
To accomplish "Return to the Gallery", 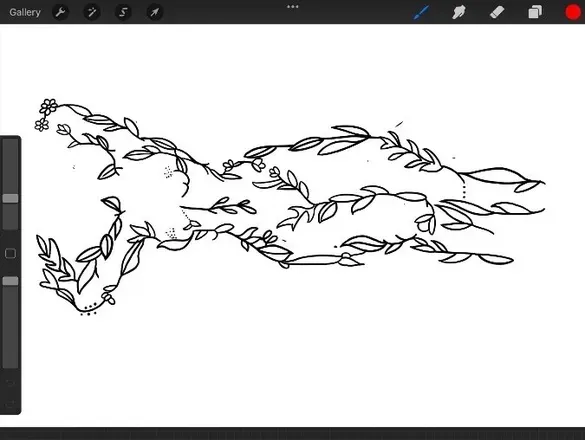I will pyautogui.click(x=25, y=12).
